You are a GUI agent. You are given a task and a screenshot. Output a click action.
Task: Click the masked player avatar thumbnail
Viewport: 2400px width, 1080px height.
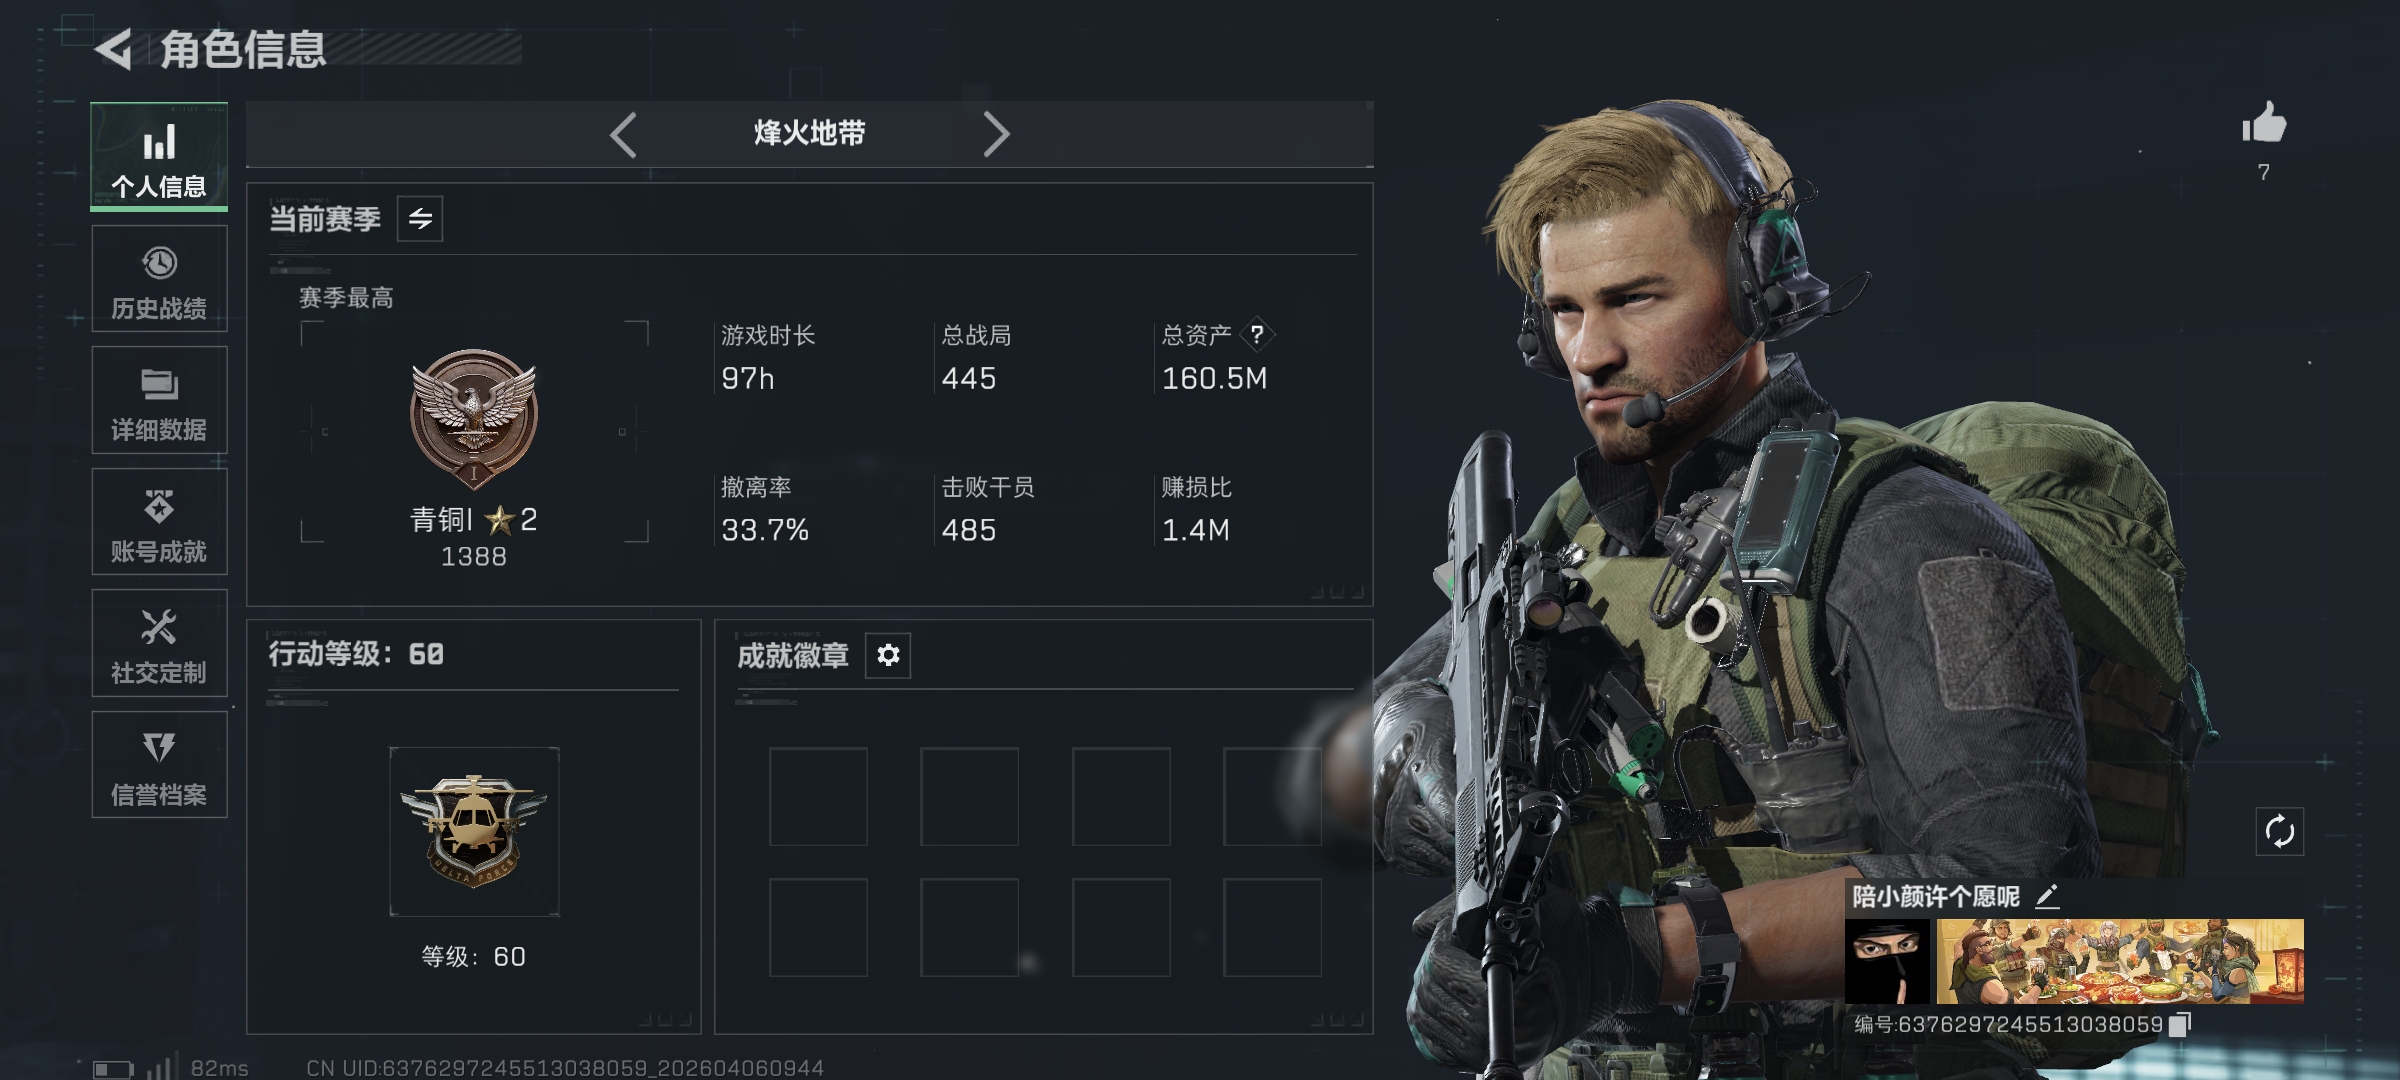point(1887,961)
